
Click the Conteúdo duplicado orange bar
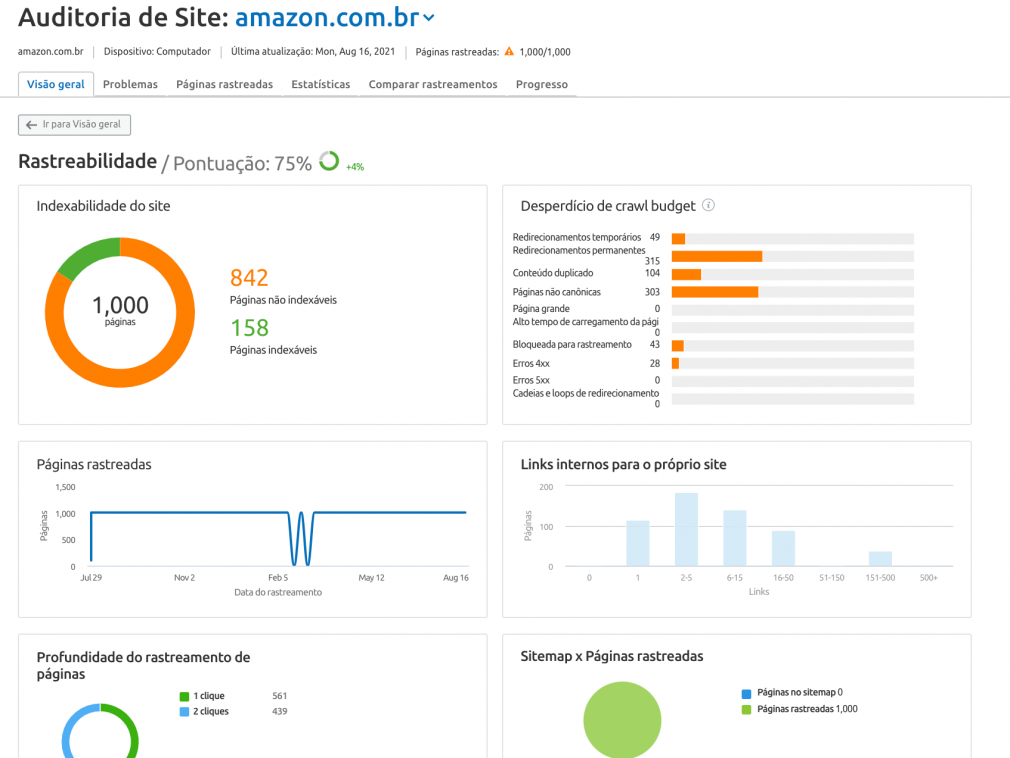[686, 274]
